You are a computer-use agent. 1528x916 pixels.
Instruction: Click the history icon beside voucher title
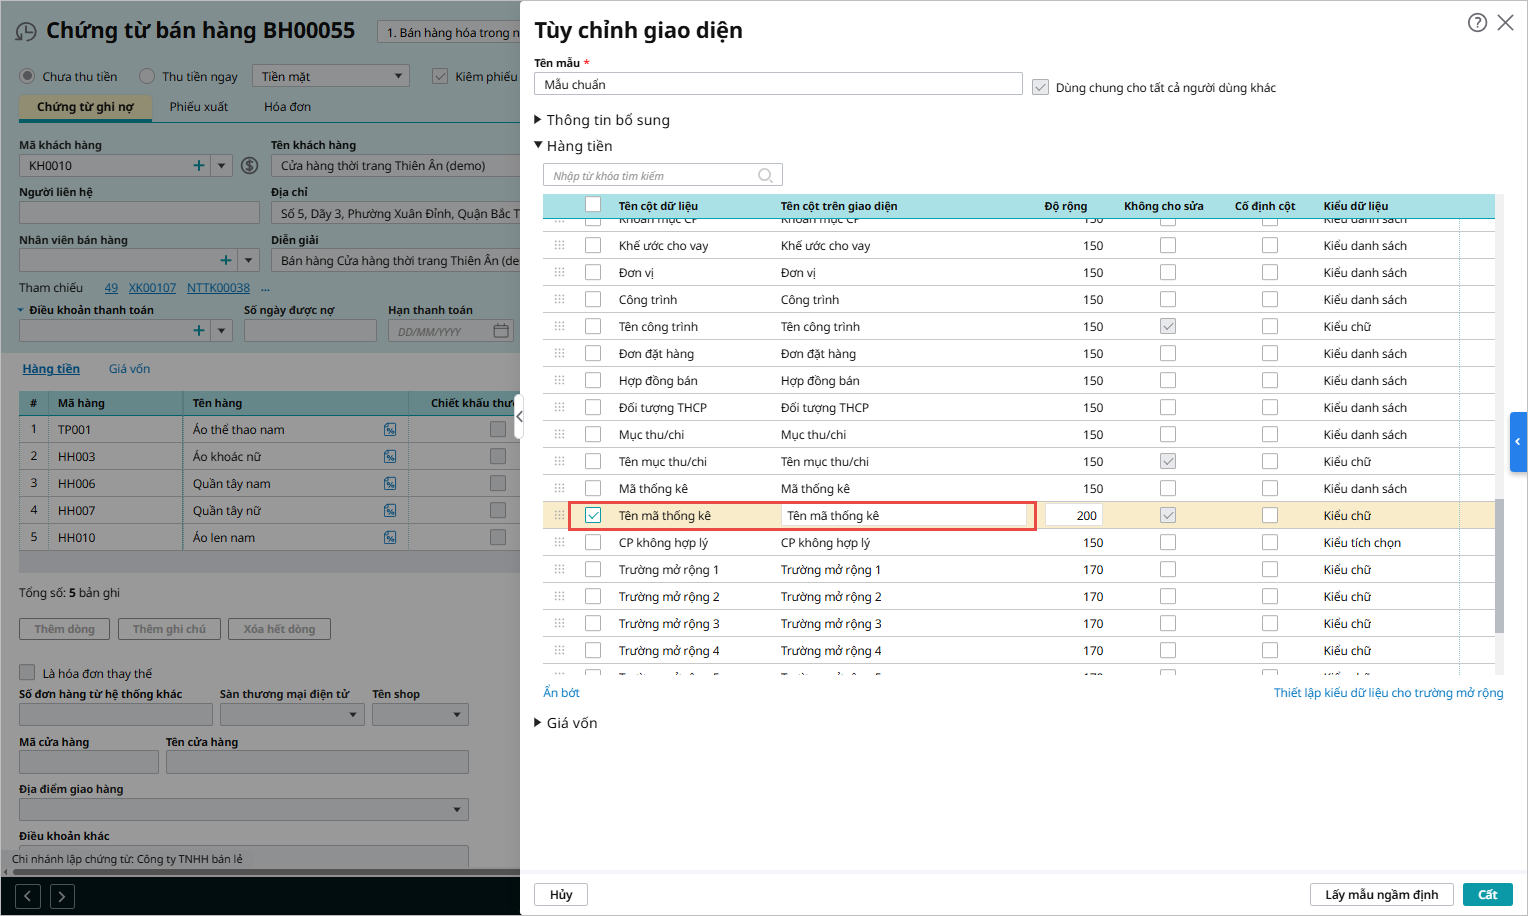26,32
